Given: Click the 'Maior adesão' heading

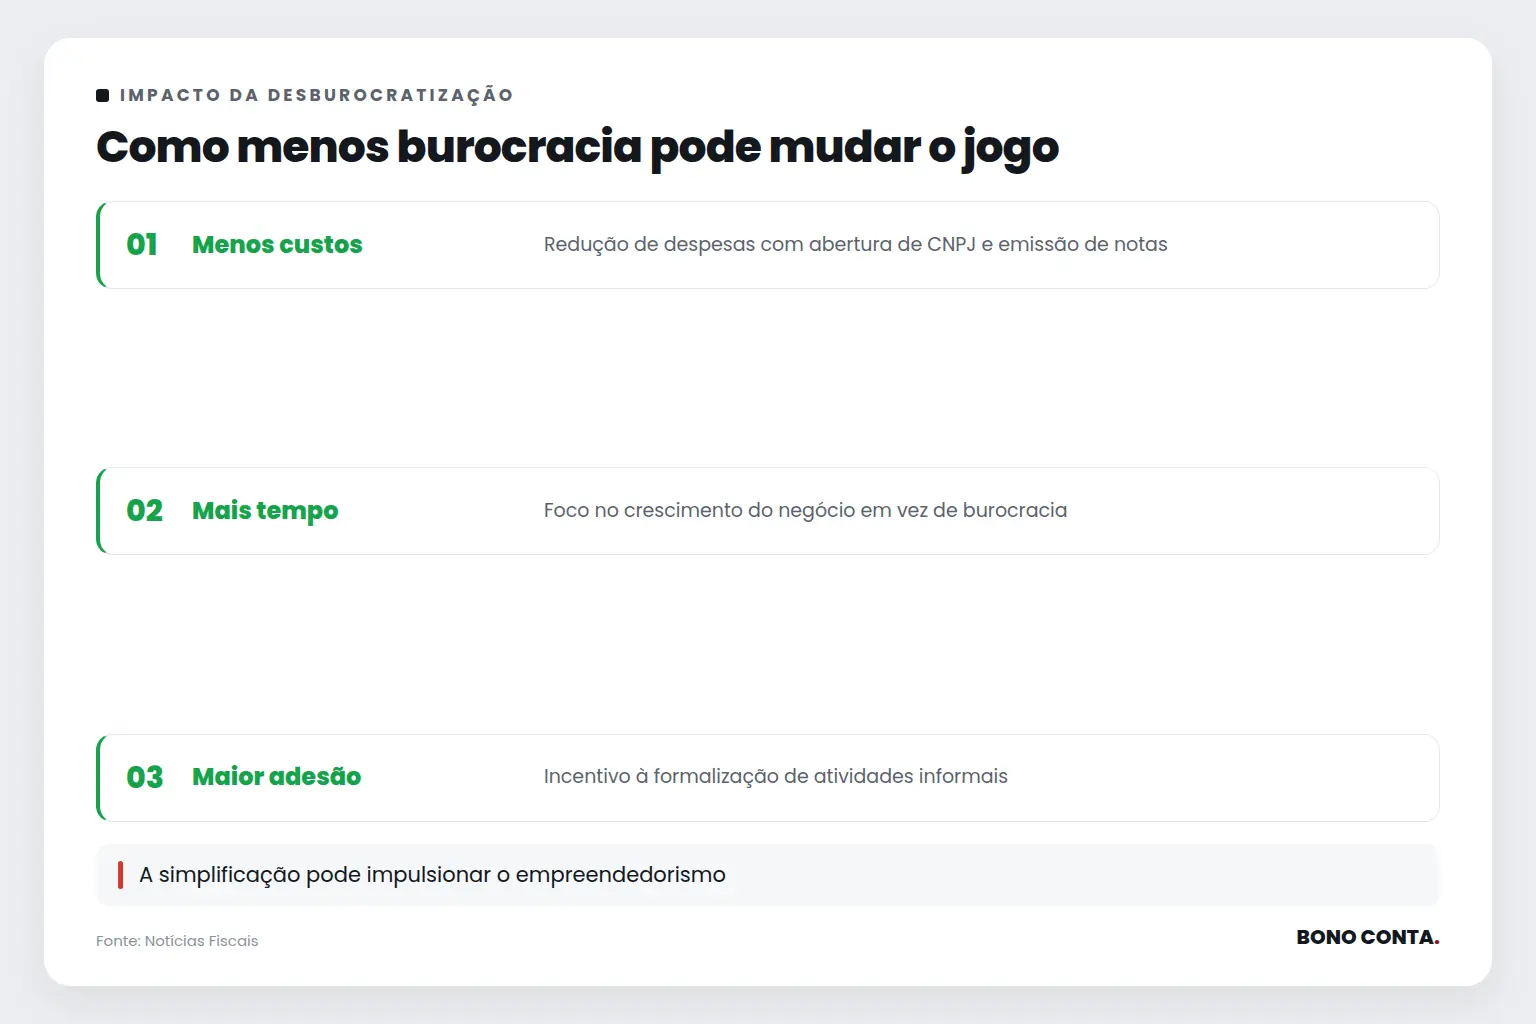Looking at the screenshot, I should [276, 777].
